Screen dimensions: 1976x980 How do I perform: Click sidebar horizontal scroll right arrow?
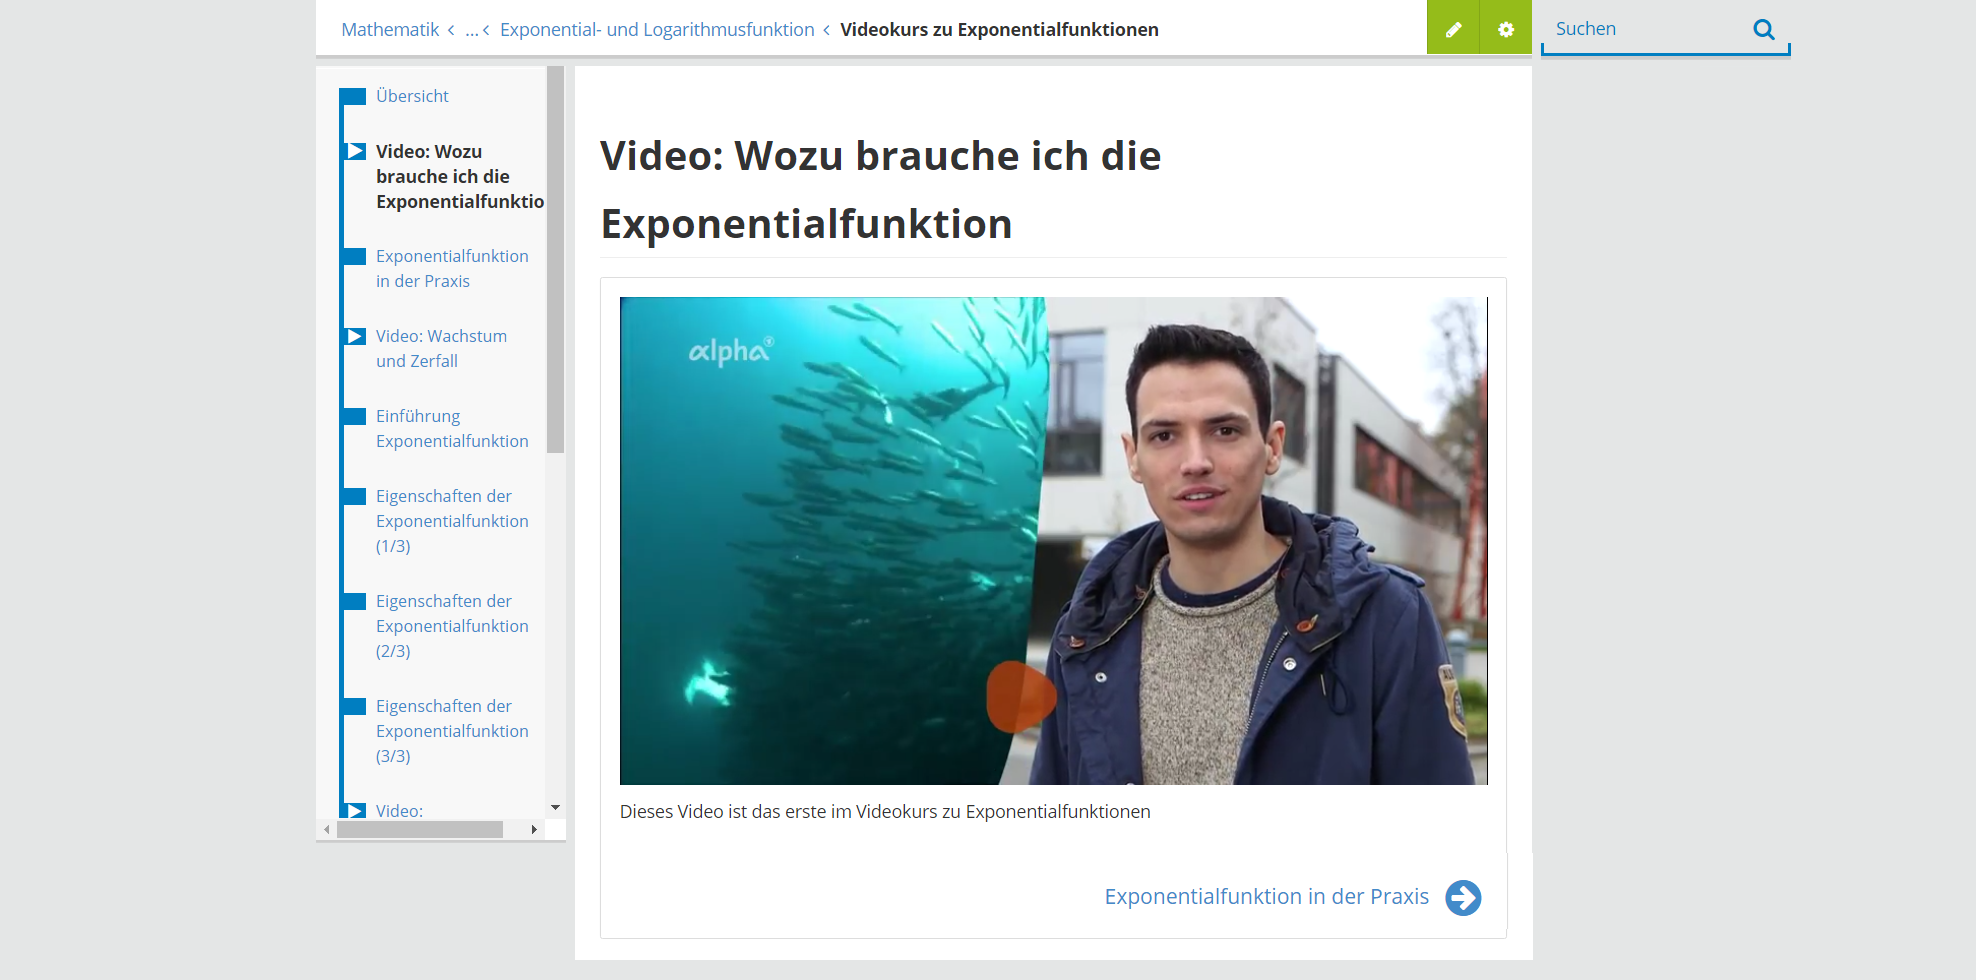(534, 829)
